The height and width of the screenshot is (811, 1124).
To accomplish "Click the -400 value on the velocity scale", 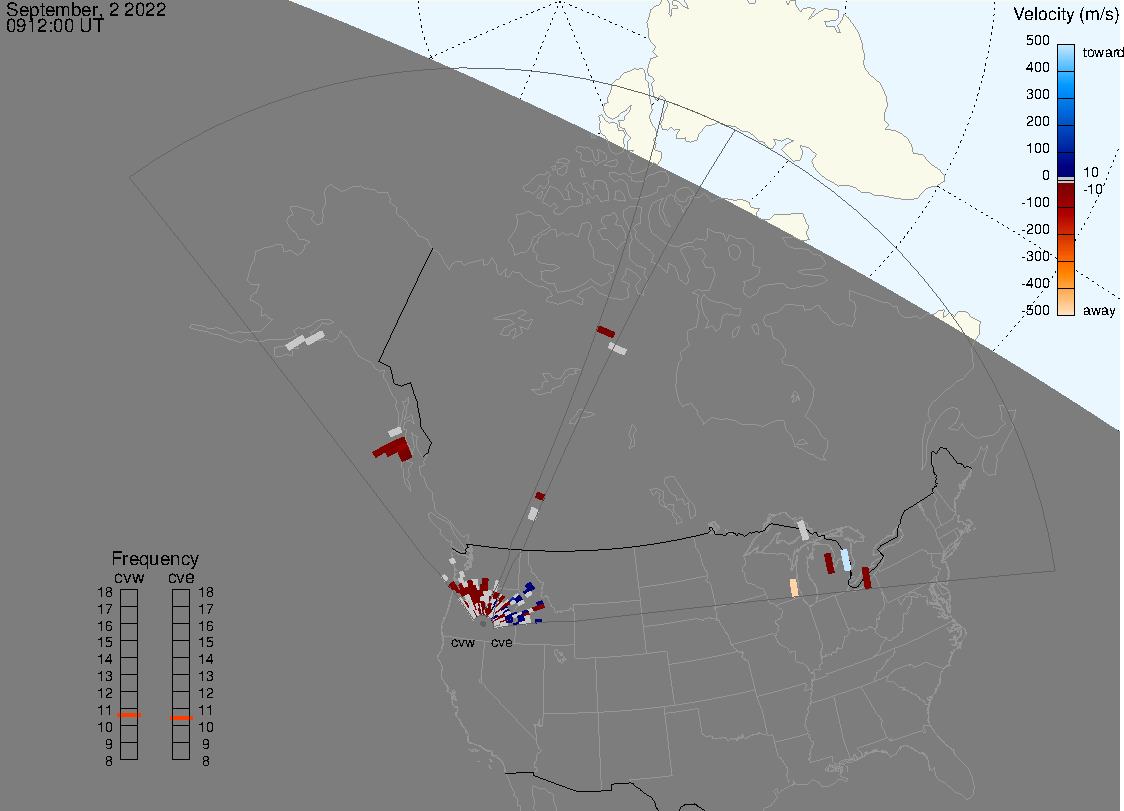I will coord(1035,283).
